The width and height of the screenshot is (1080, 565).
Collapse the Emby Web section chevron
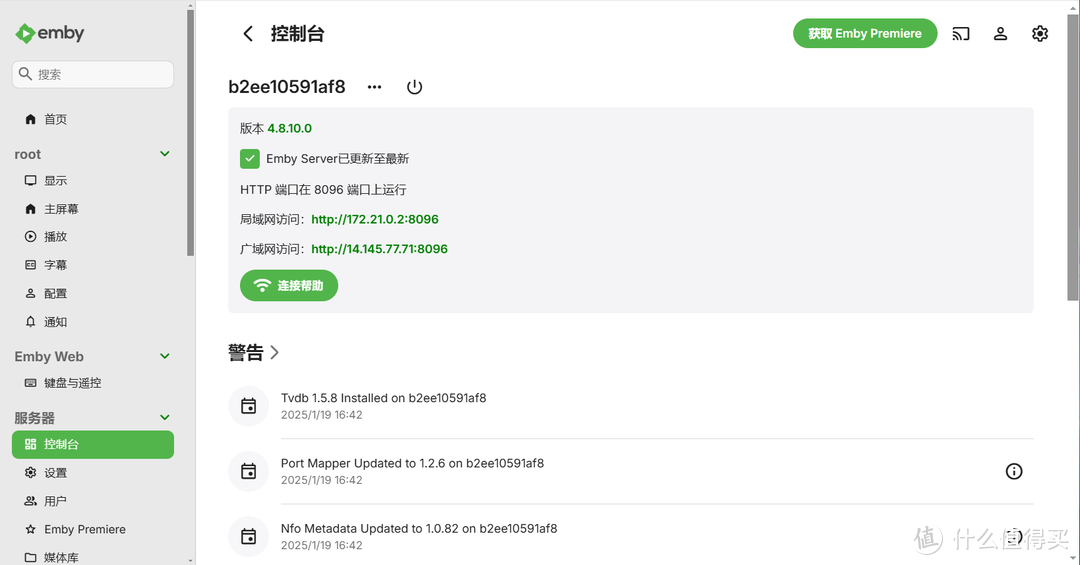165,356
